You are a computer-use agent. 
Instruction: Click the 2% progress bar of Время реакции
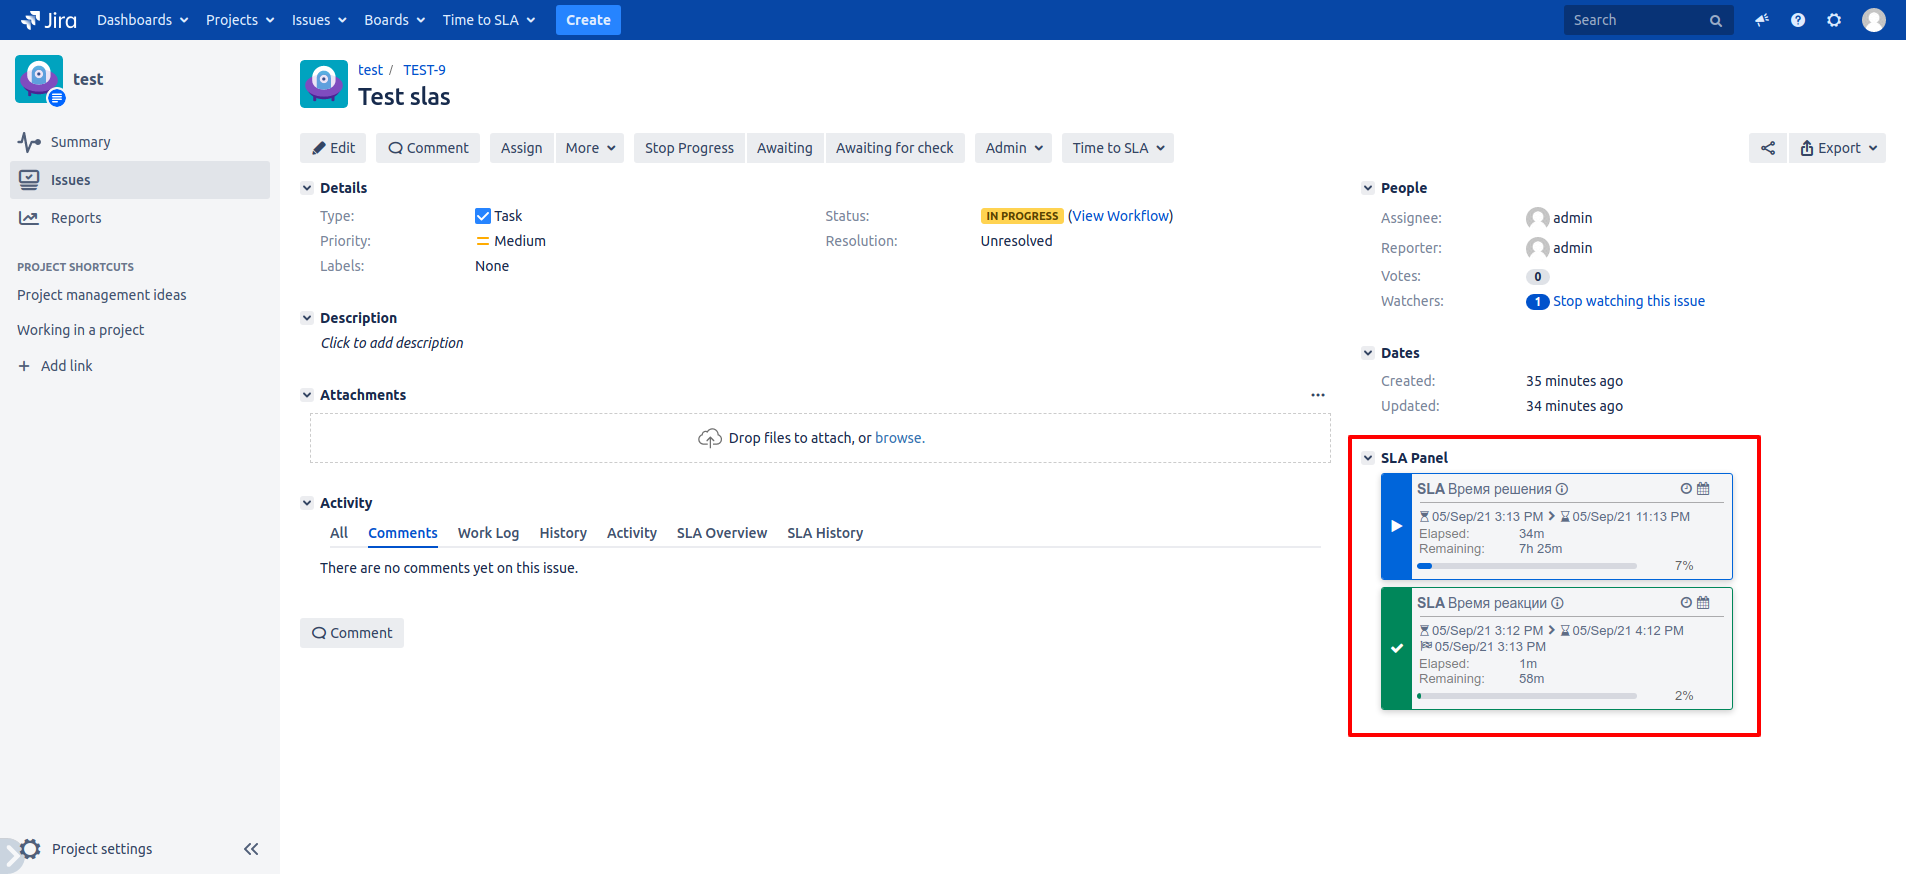tap(1527, 696)
